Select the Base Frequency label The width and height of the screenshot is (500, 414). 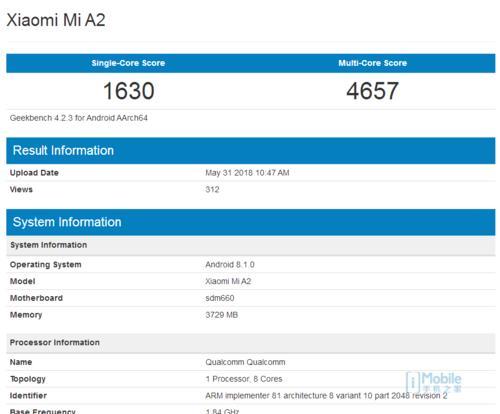click(43, 411)
